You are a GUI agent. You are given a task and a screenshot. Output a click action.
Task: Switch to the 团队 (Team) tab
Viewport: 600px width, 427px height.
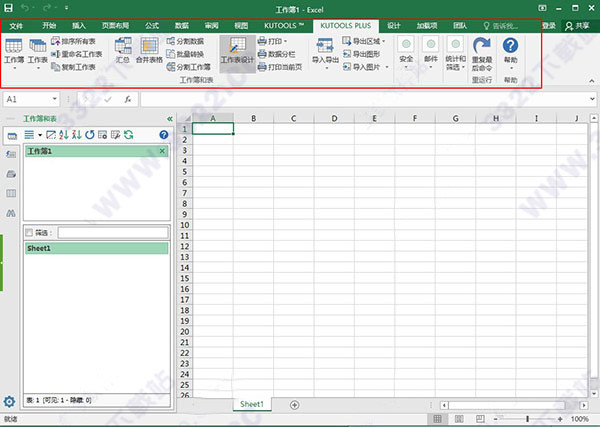pos(460,26)
